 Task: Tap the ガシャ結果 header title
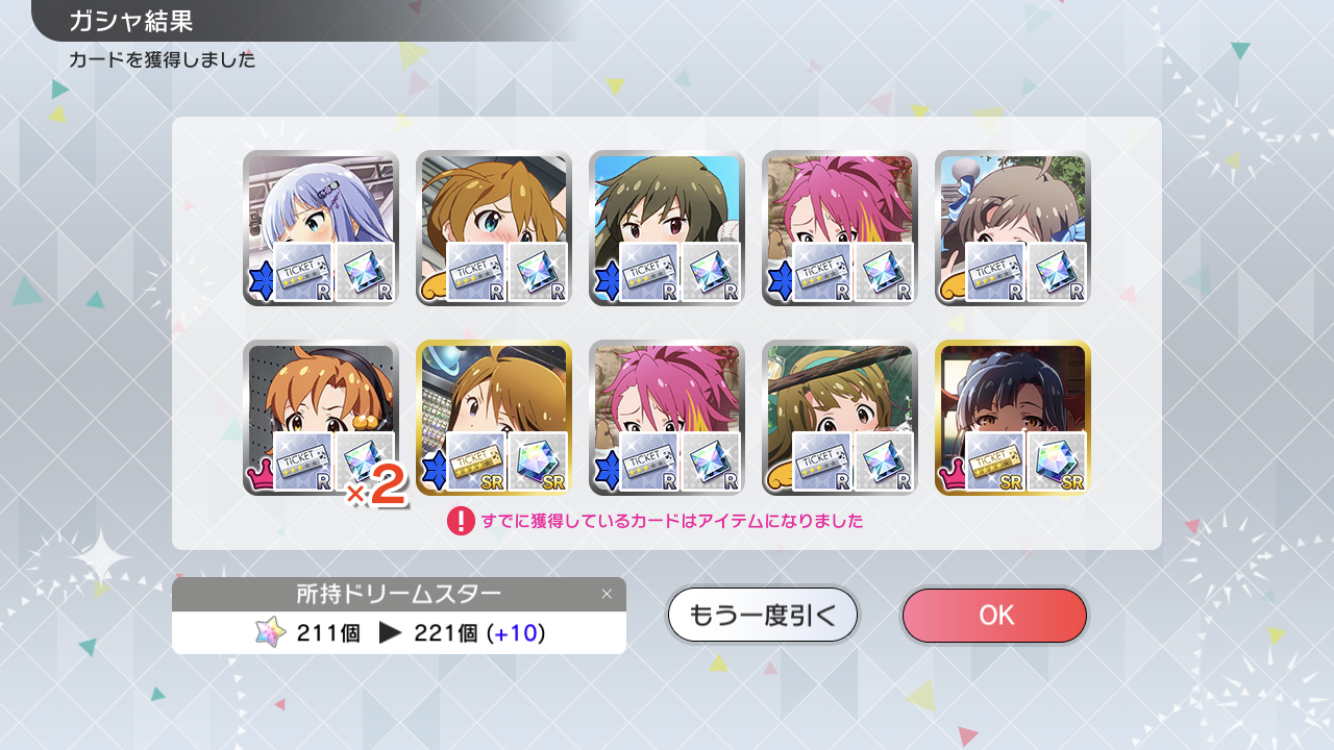131,21
